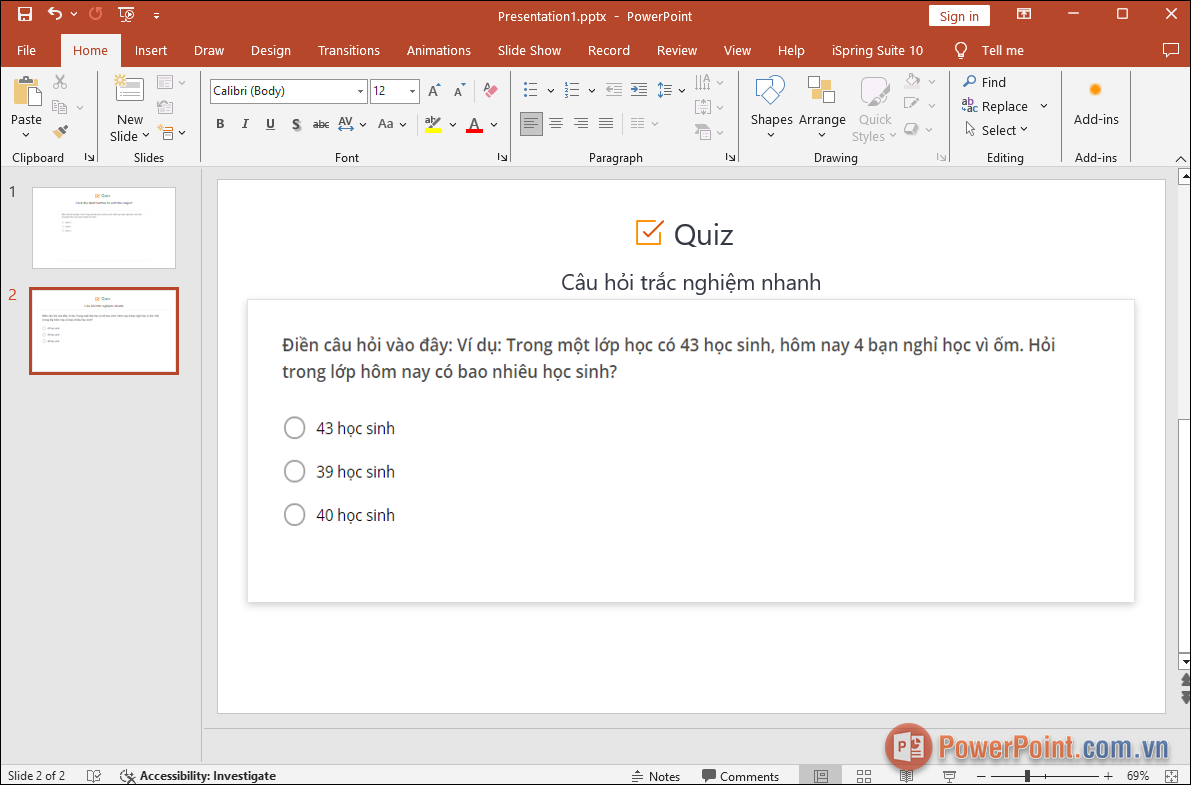
Task: Open the text highlight color picker
Action: coord(453,124)
